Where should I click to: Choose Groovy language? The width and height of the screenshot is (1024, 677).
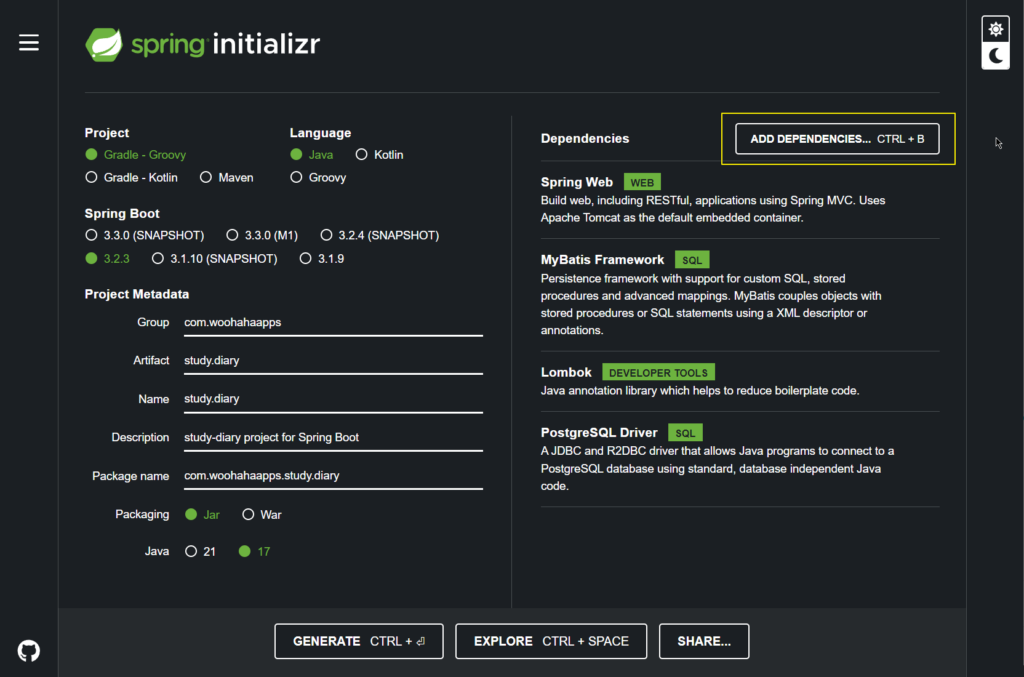click(x=318, y=178)
